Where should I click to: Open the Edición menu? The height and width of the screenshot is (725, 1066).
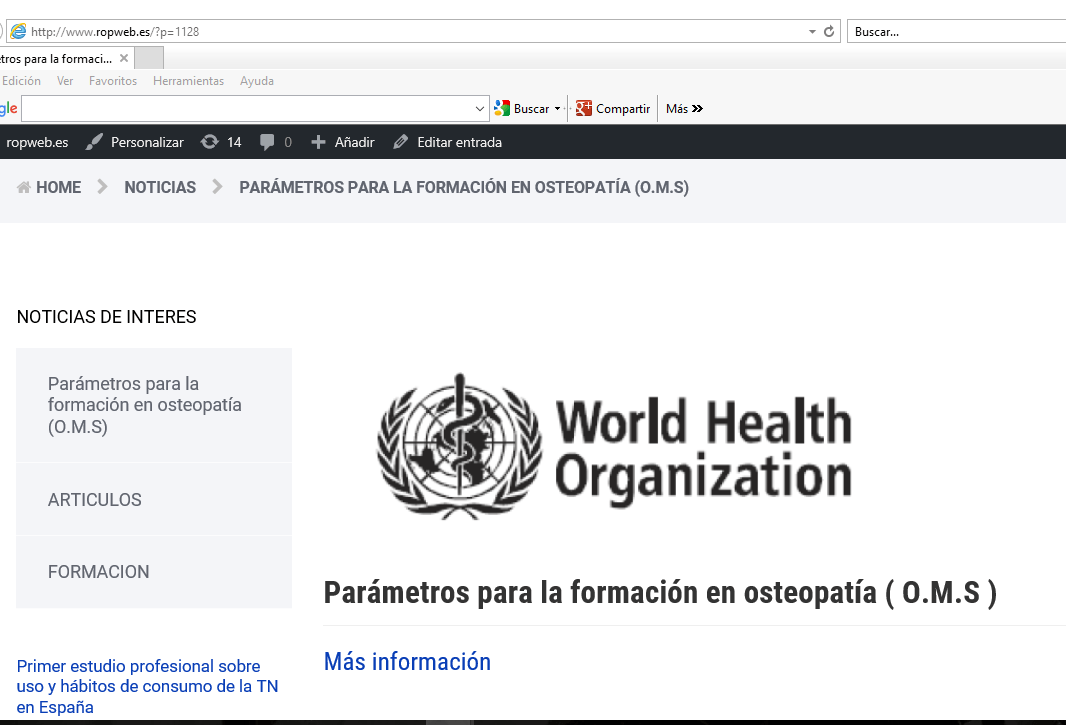click(x=21, y=81)
